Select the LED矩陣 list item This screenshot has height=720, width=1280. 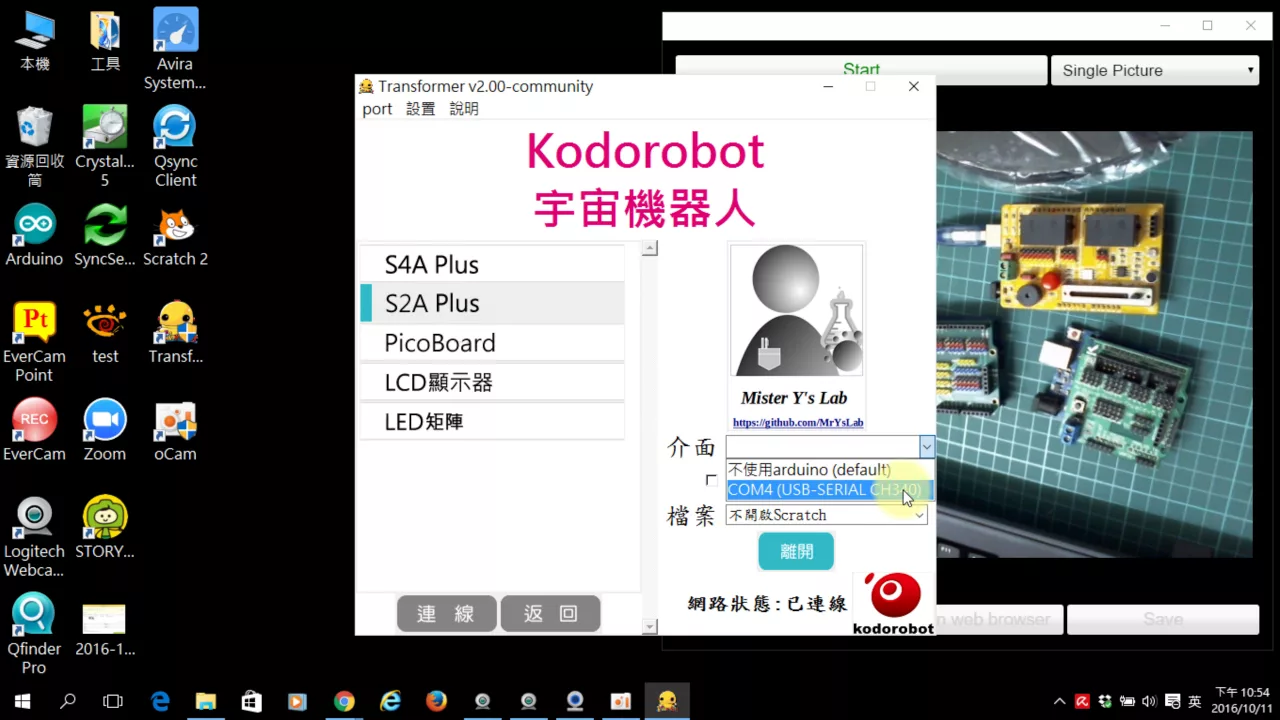click(x=492, y=421)
